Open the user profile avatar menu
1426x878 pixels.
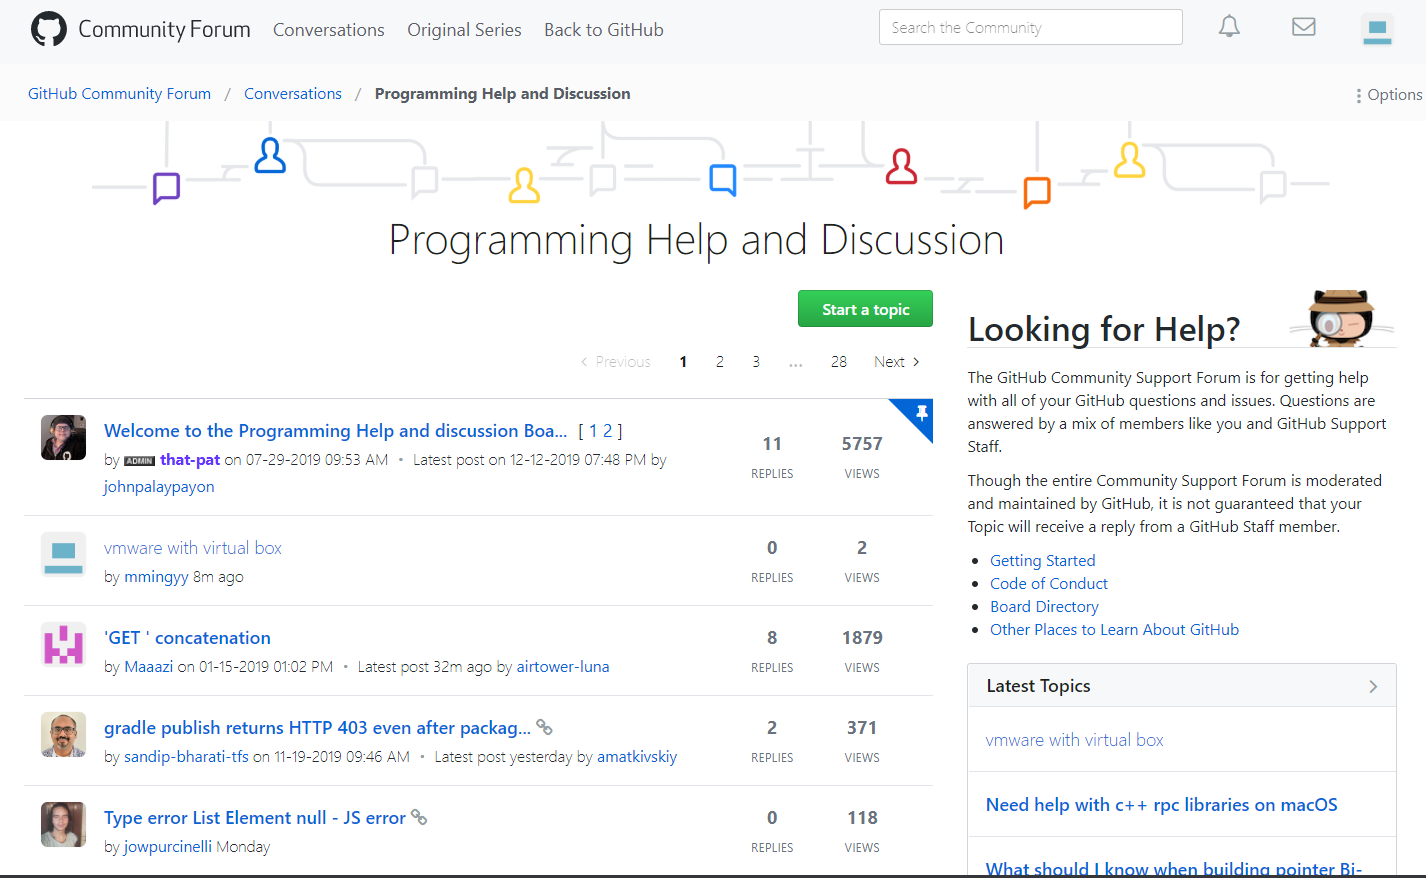pyautogui.click(x=1377, y=29)
